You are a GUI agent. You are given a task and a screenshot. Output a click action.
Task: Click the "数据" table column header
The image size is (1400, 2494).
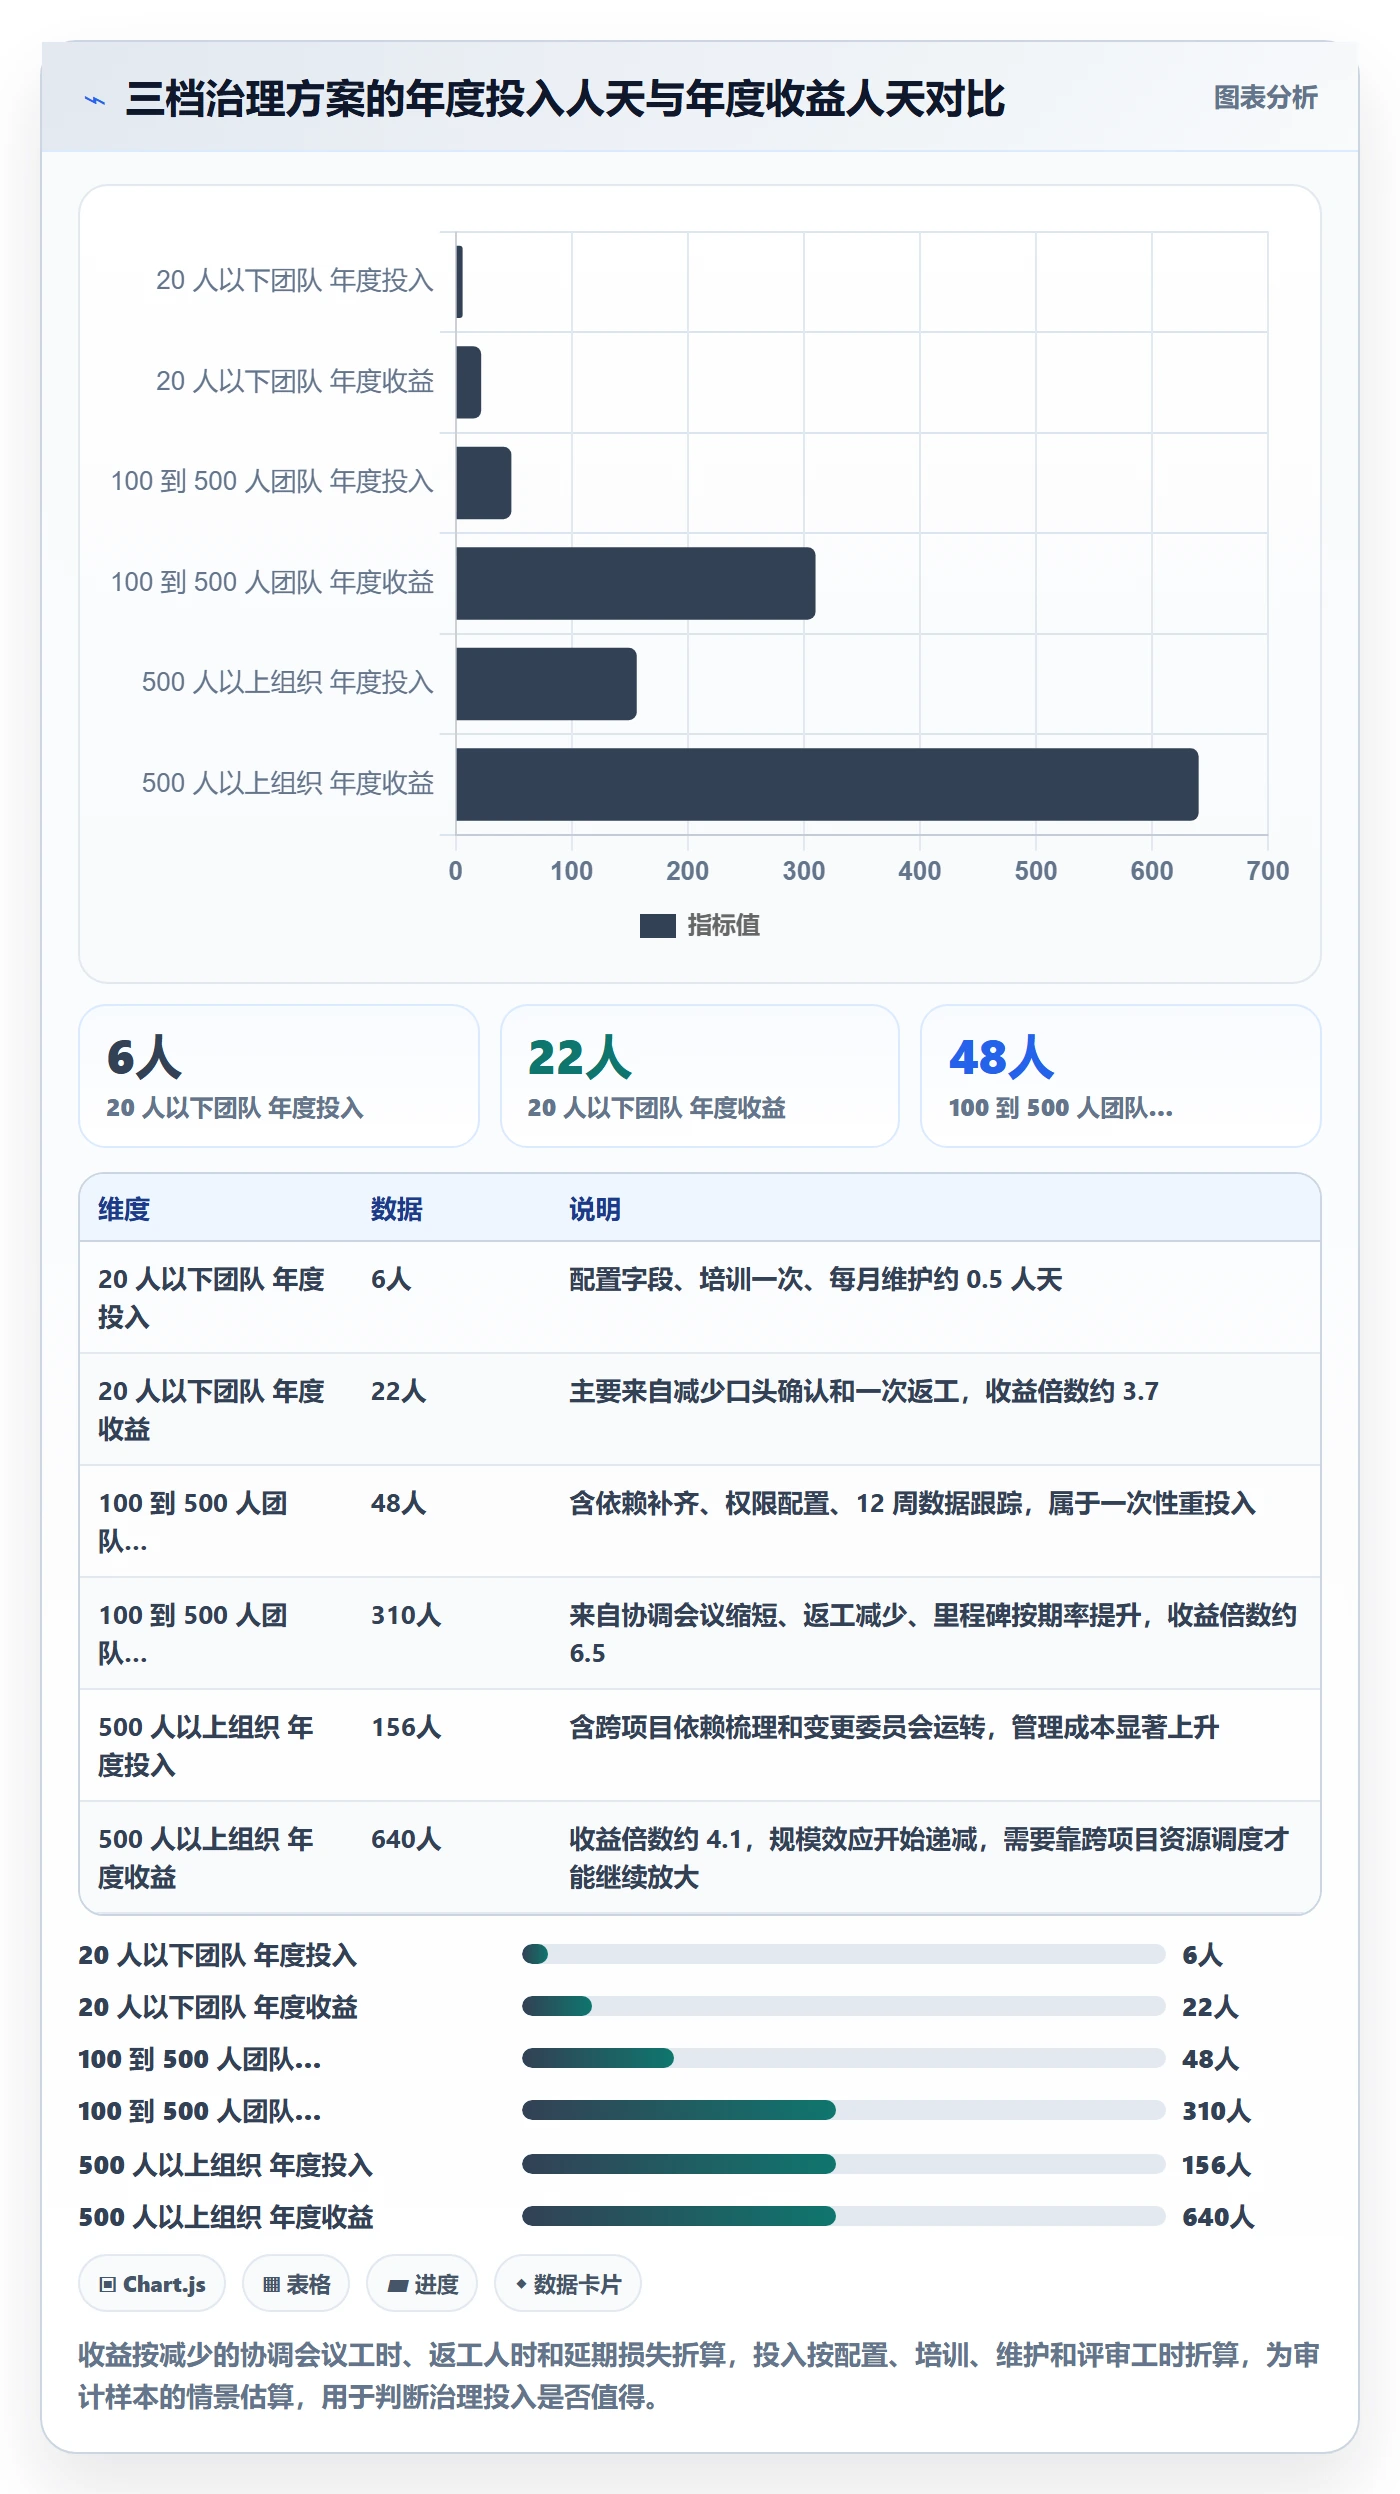point(397,1209)
